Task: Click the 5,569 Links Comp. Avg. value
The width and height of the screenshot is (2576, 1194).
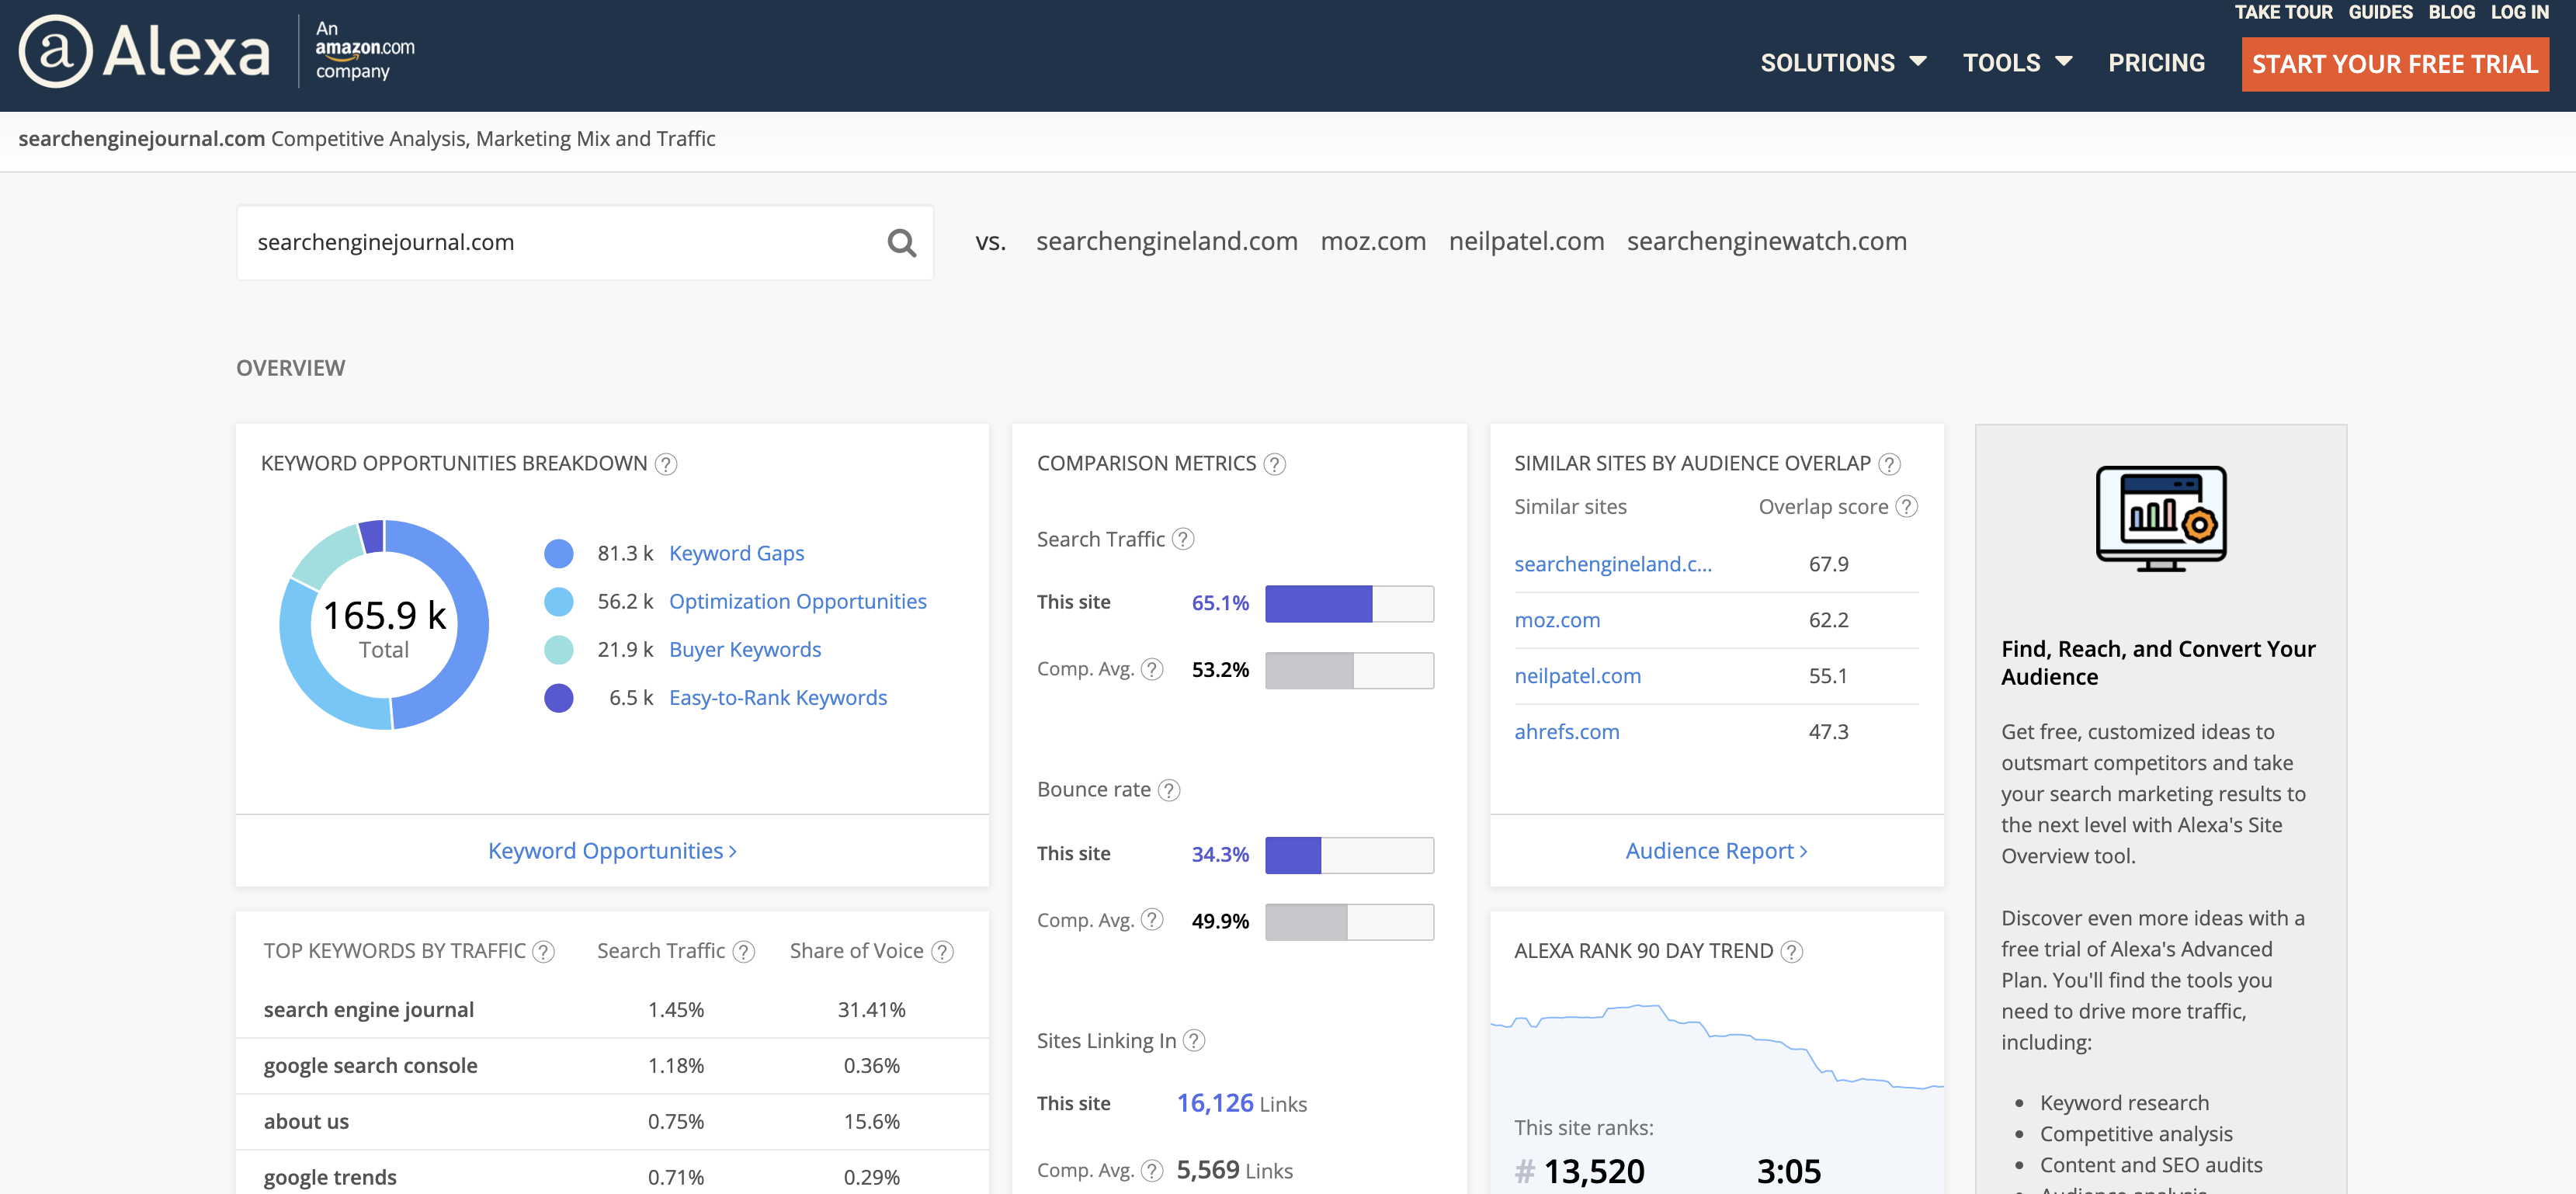Action: [x=1234, y=1170]
